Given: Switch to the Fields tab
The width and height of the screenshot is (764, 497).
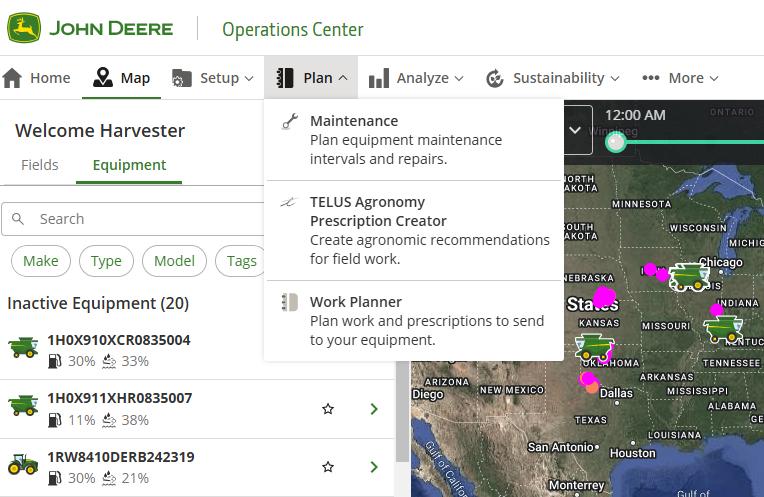Looking at the screenshot, I should point(40,165).
